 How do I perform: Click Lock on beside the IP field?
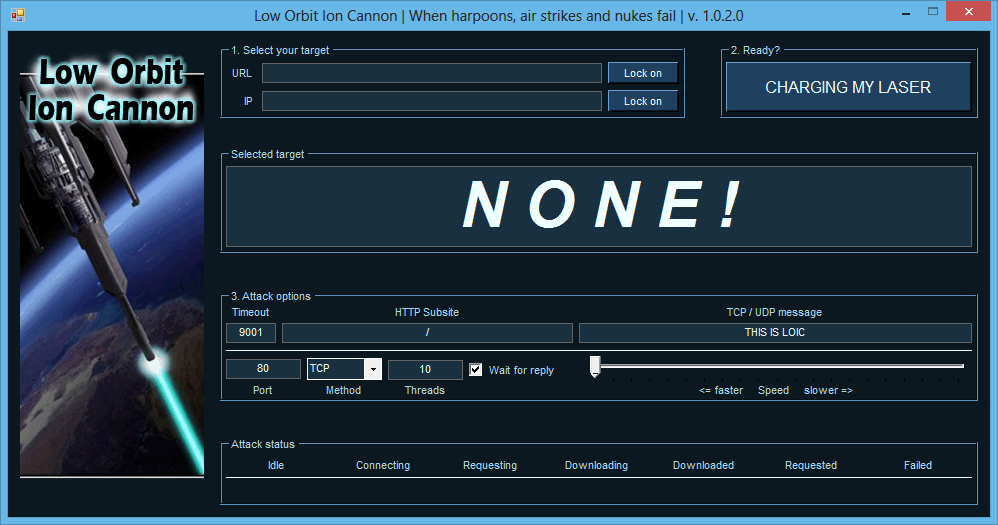[643, 101]
